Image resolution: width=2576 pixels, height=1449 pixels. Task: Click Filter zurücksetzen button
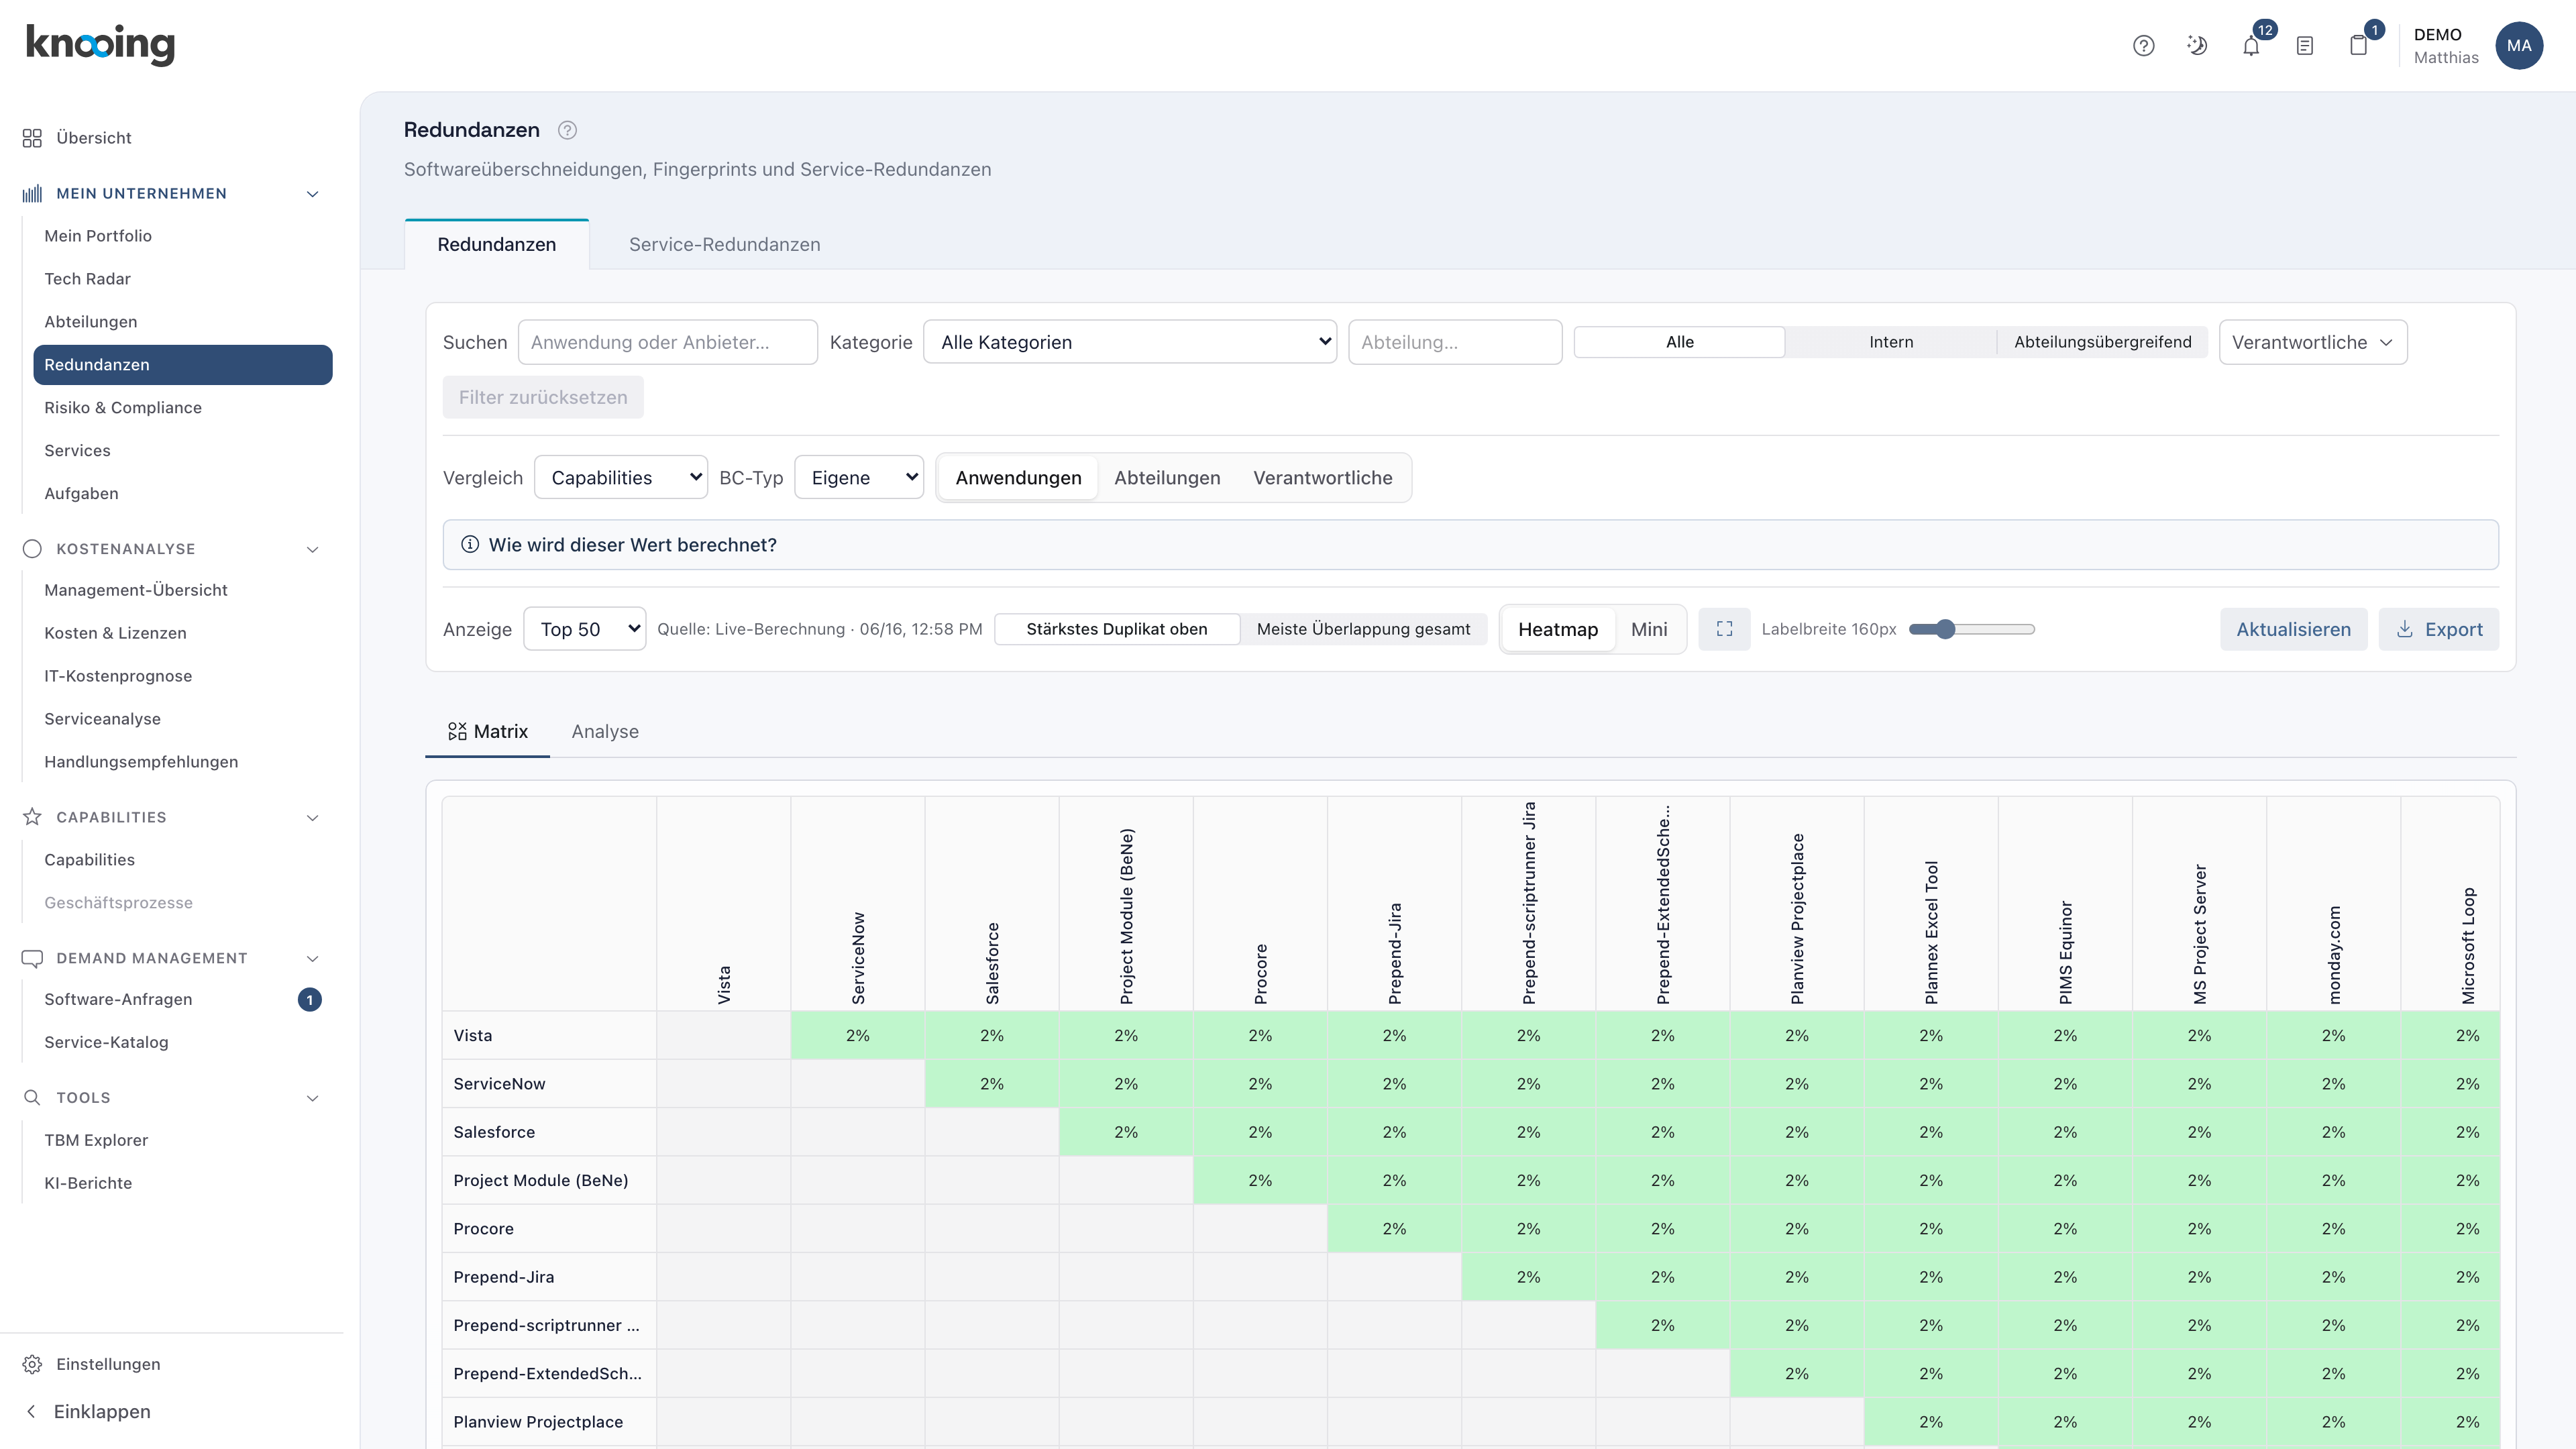[543, 398]
